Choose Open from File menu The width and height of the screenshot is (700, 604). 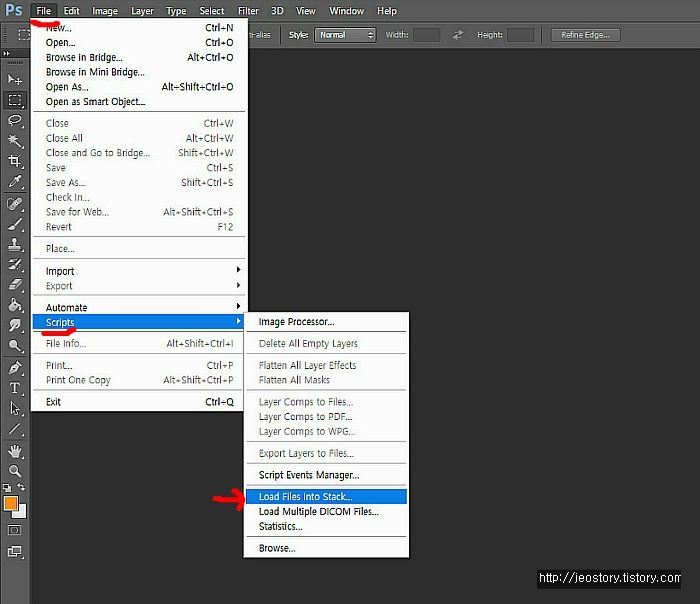(138, 42)
